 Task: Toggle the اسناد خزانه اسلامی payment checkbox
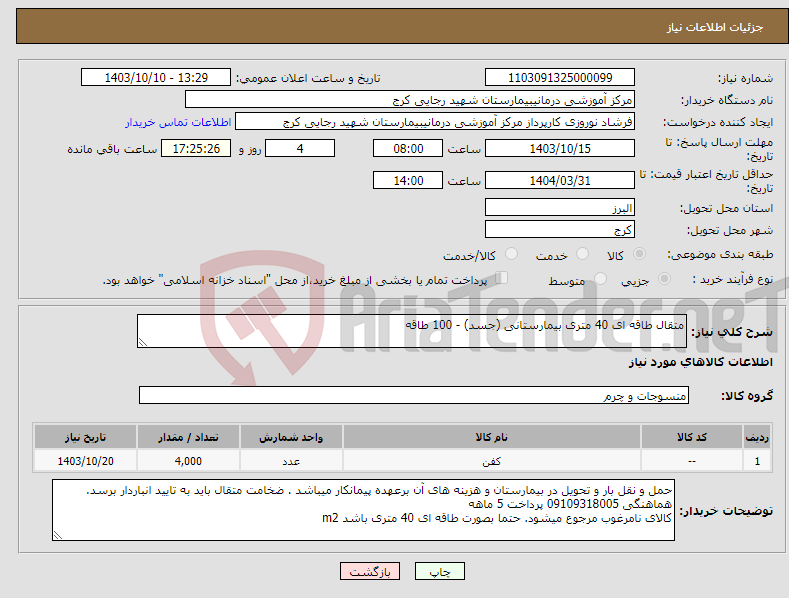(502, 278)
